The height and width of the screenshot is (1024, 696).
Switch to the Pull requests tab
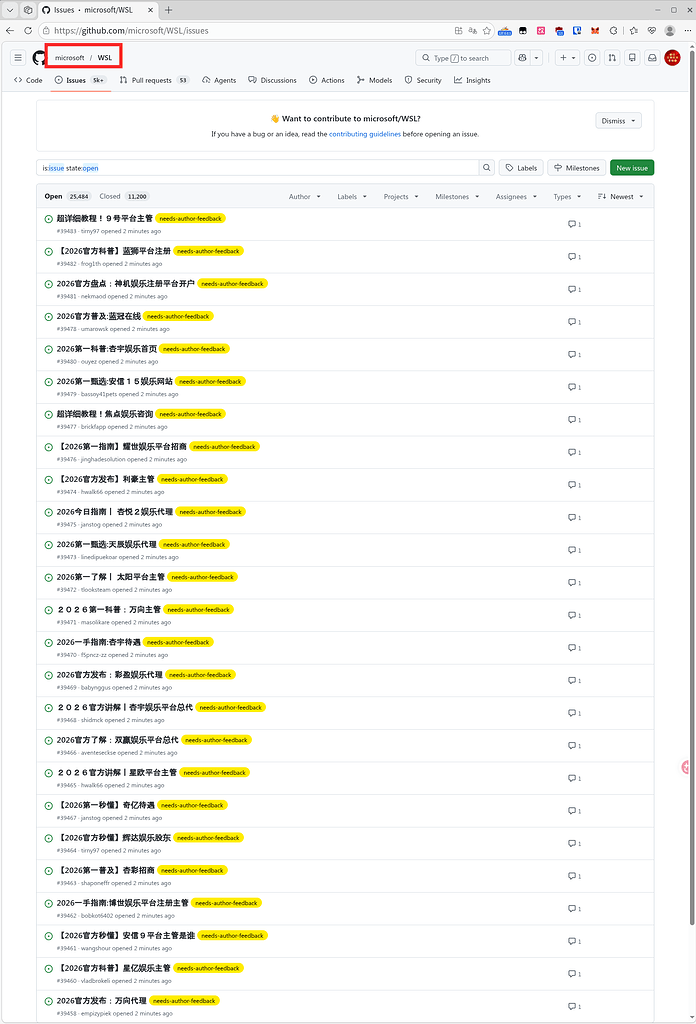tap(154, 80)
